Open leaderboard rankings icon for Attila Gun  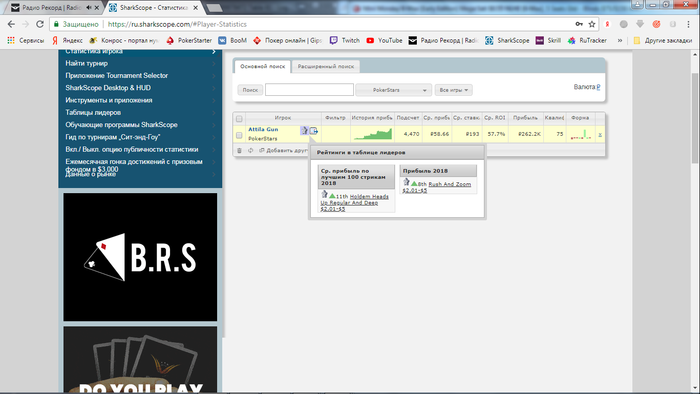(x=304, y=130)
